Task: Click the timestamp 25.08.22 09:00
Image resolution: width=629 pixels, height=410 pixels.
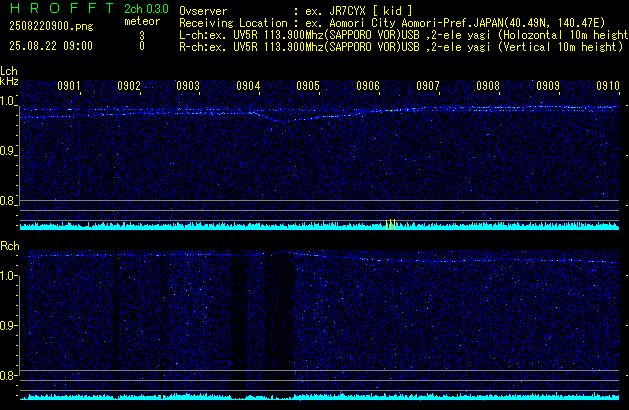Action: (x=51, y=46)
